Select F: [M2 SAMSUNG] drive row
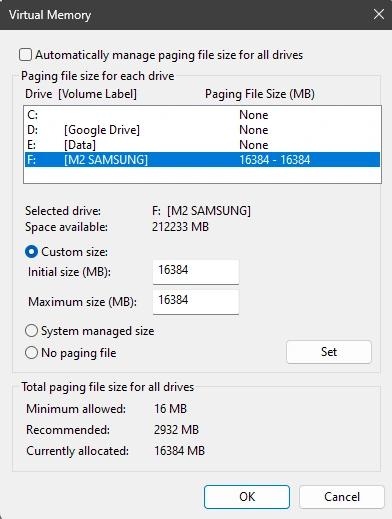The width and height of the screenshot is (392, 519). click(202, 160)
